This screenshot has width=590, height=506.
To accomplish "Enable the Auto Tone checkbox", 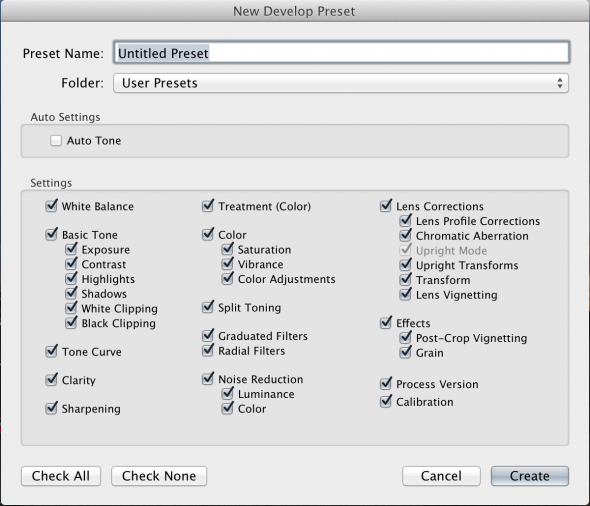I will [x=56, y=141].
